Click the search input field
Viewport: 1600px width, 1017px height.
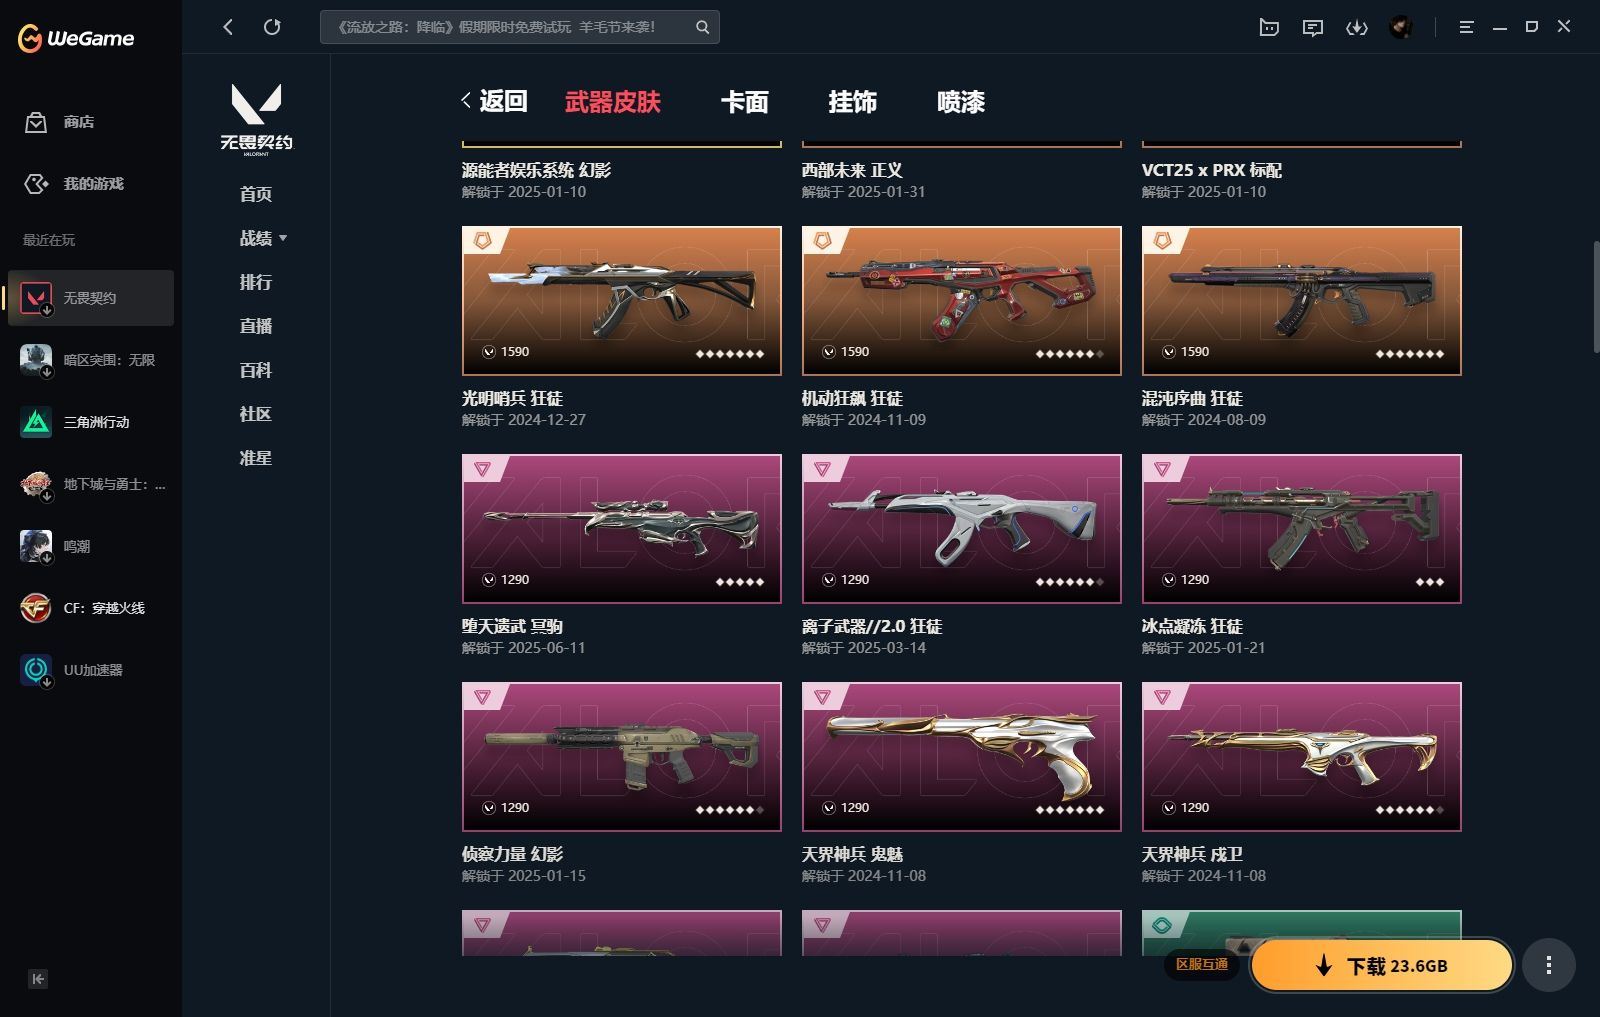(507, 27)
